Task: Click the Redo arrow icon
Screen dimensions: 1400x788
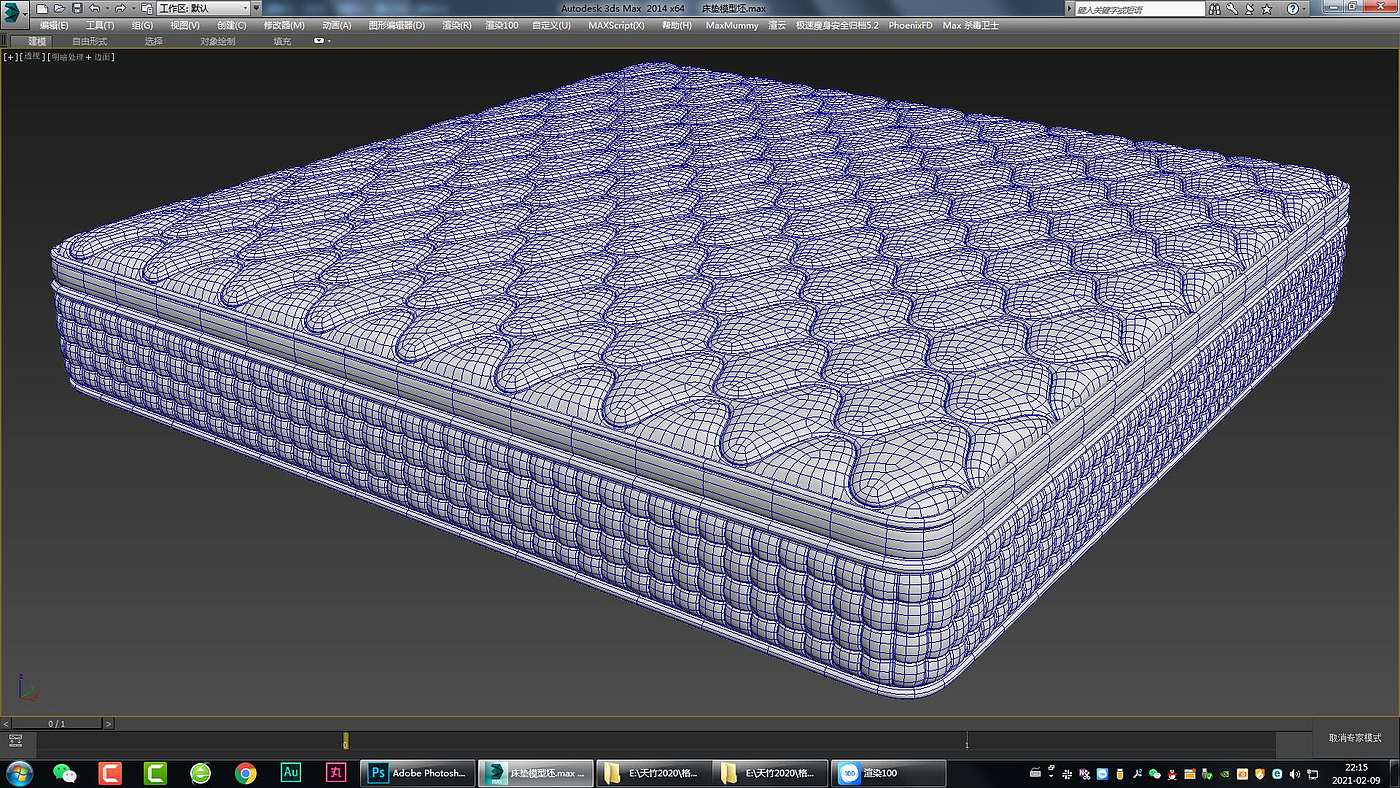Action: [120, 8]
